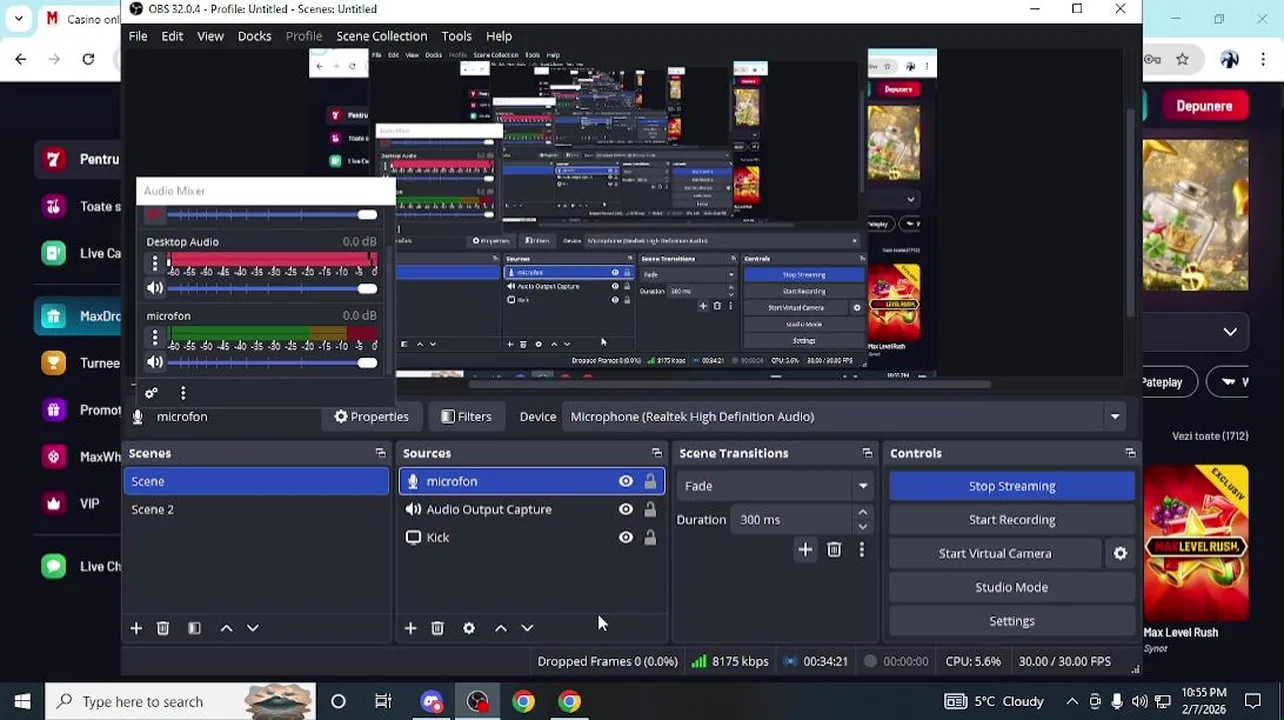
Task: Pop out the Scenes dock
Action: (380, 453)
